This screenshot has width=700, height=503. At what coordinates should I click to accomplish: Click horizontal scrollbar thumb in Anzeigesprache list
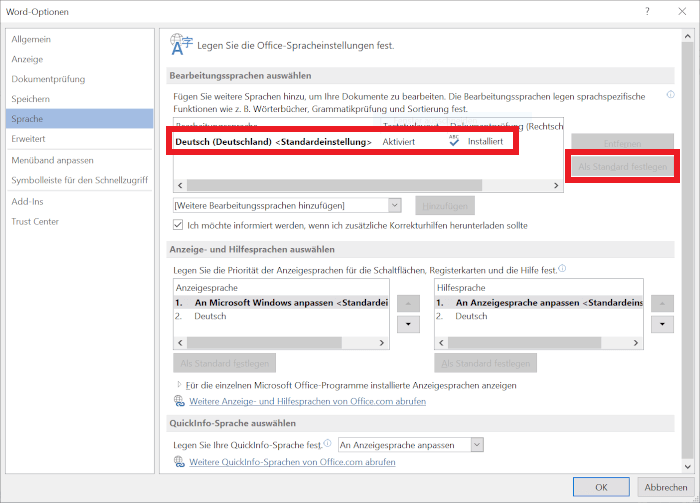point(264,343)
